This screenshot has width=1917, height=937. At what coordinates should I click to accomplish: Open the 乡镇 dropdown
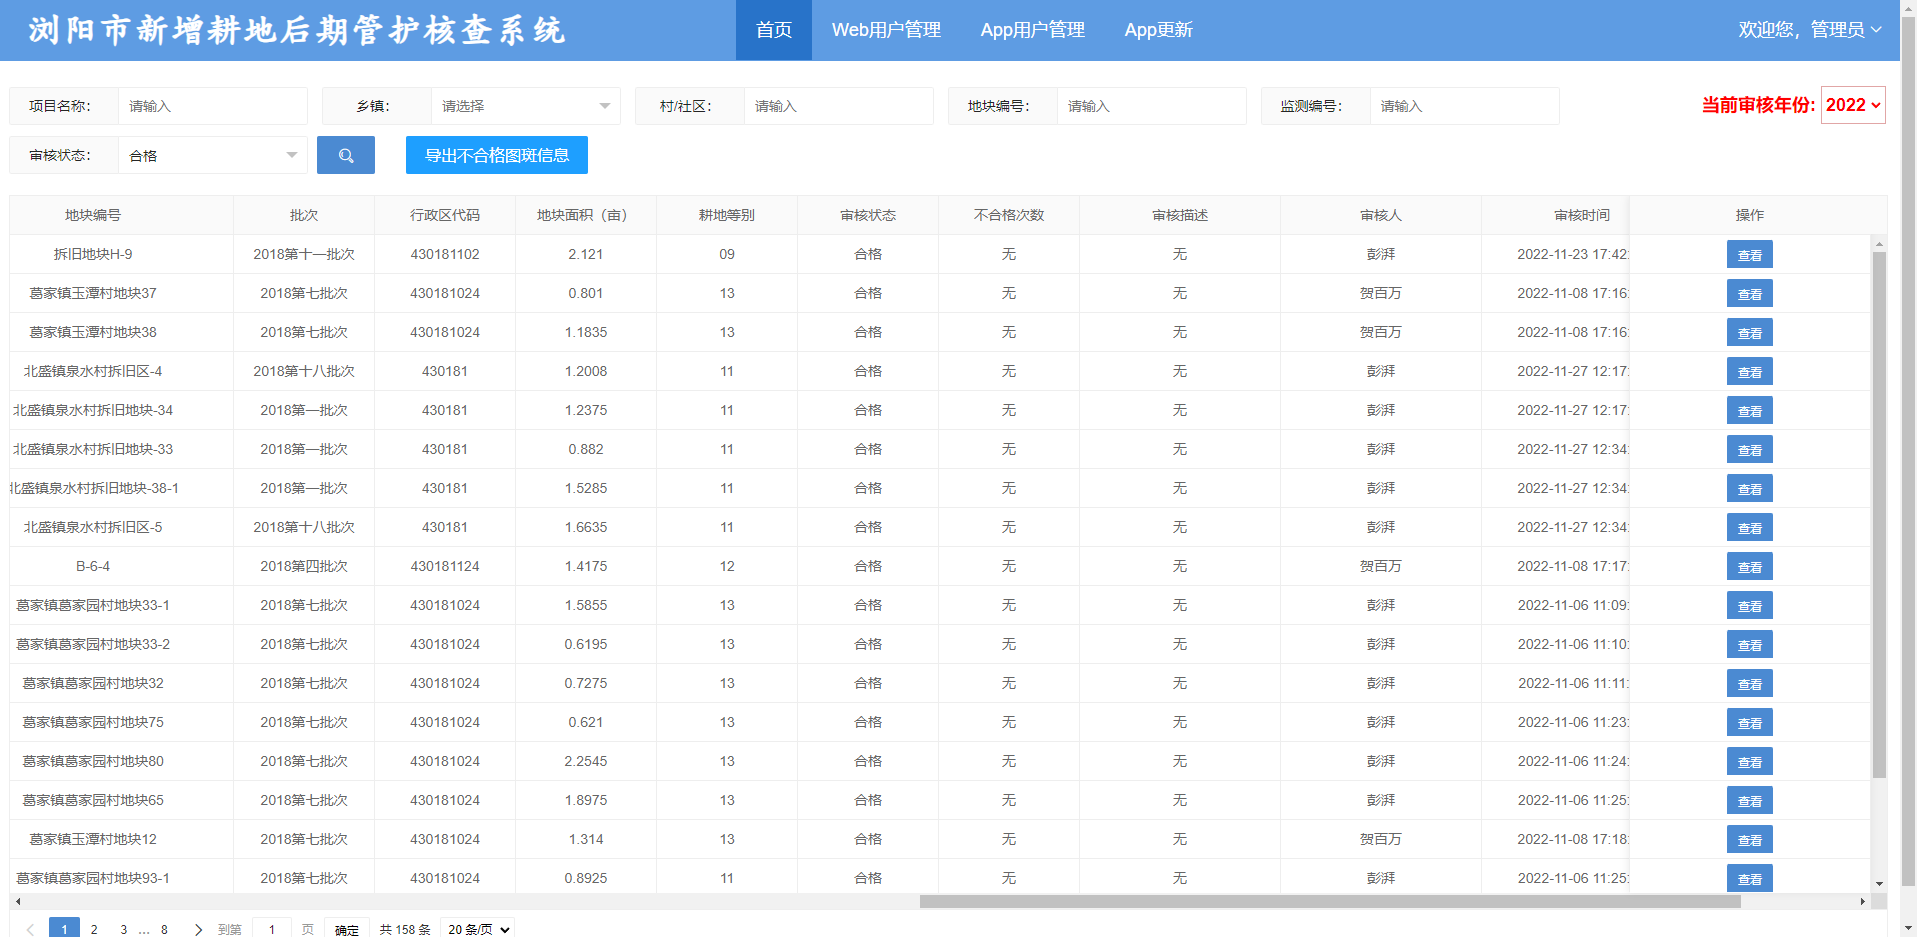point(525,106)
